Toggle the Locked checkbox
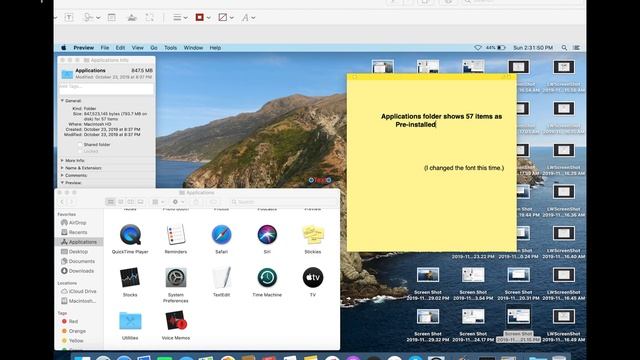 [80, 151]
